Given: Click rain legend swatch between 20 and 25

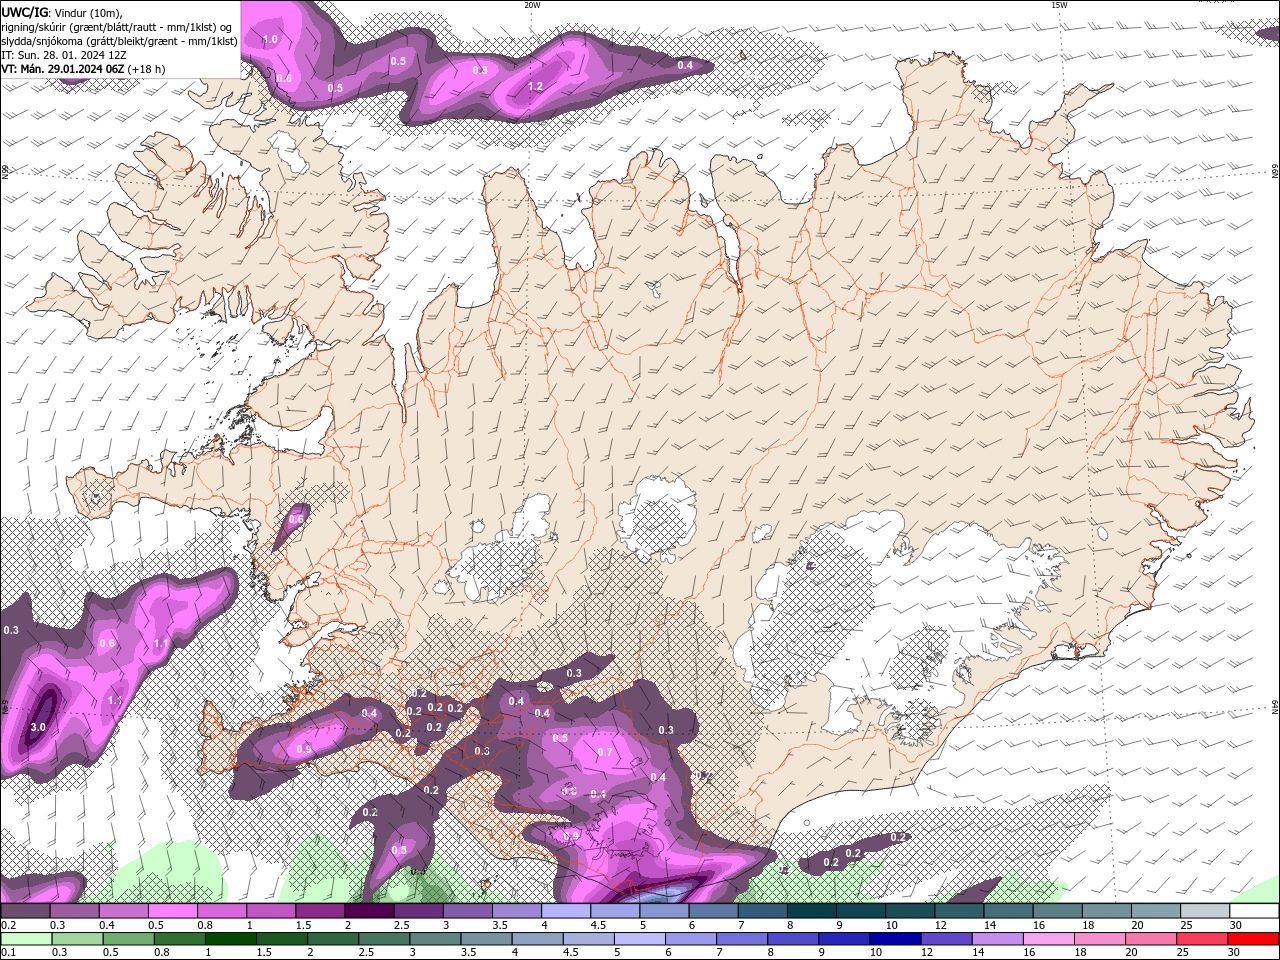Looking at the screenshot, I should [x=1152, y=939].
